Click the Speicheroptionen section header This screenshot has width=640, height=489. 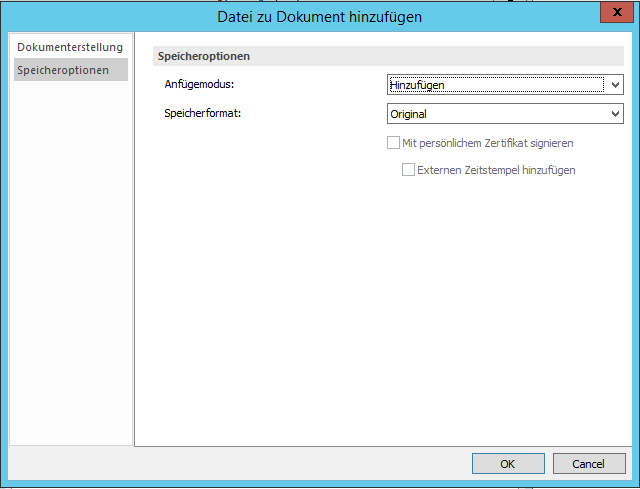point(388,56)
